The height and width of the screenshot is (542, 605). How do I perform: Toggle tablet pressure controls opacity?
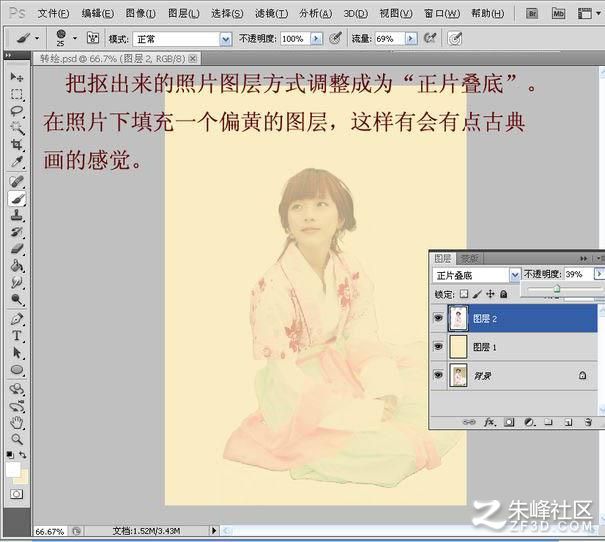[x=335, y=38]
